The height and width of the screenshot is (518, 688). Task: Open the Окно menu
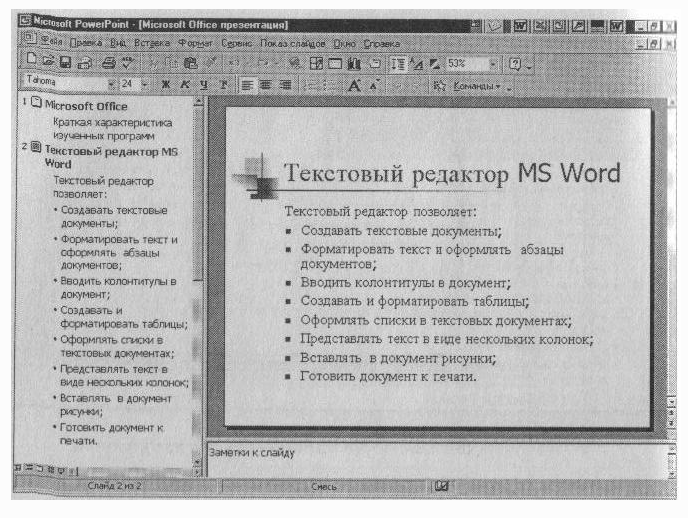point(344,43)
